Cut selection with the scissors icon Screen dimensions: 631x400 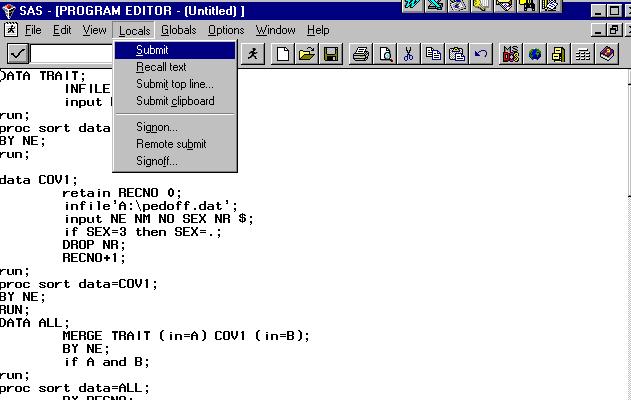tap(408, 54)
